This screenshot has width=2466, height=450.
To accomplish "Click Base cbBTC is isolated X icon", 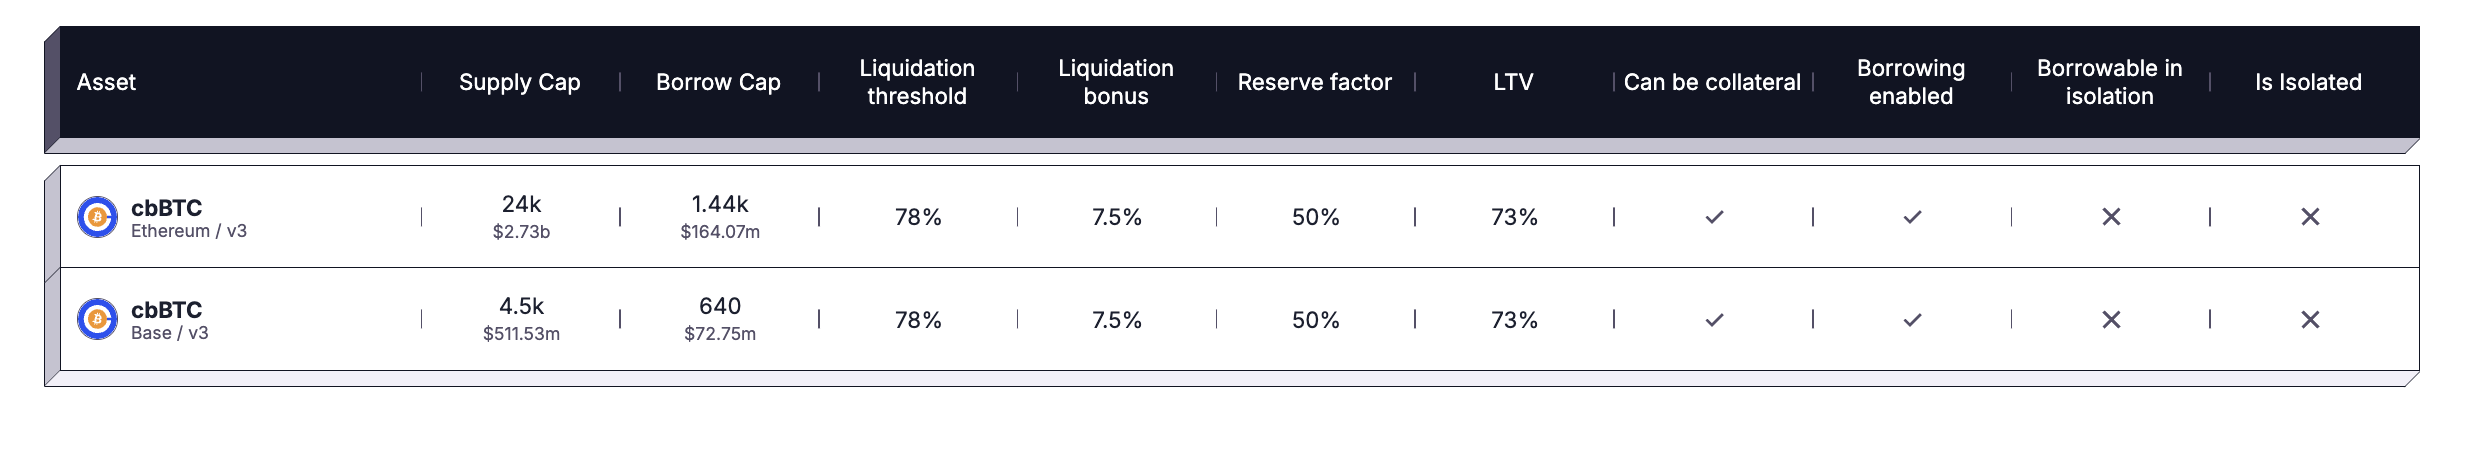I will 2310,320.
